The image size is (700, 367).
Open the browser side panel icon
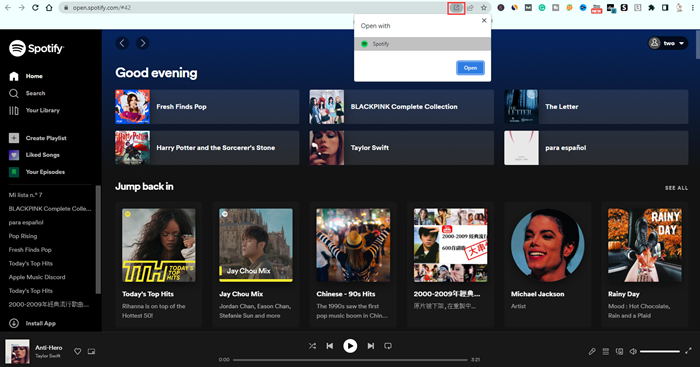(665, 8)
